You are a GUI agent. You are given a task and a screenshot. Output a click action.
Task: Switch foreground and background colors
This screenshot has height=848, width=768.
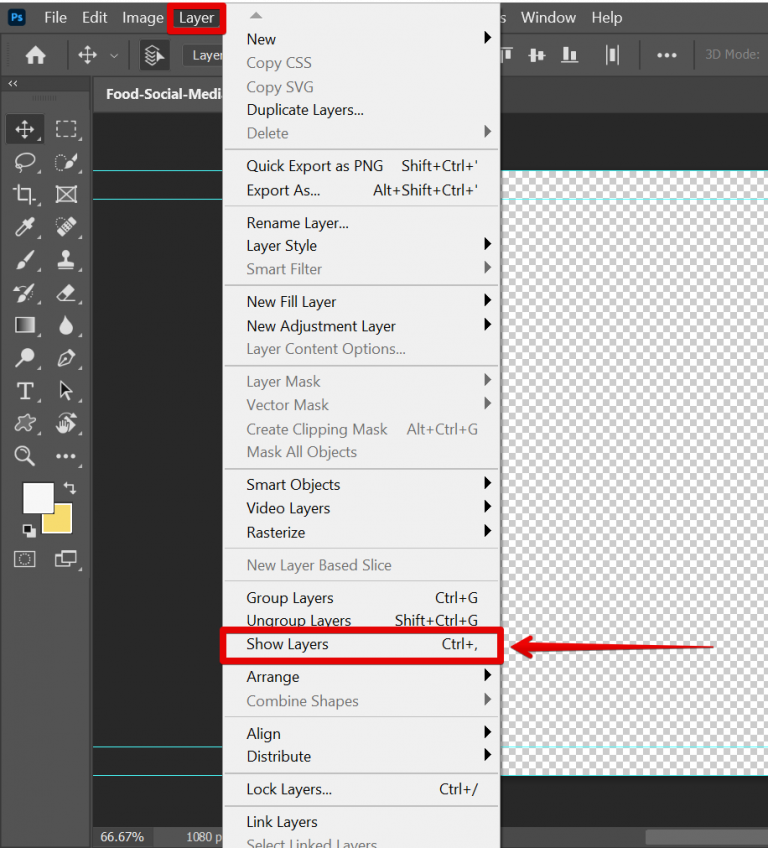(70, 488)
